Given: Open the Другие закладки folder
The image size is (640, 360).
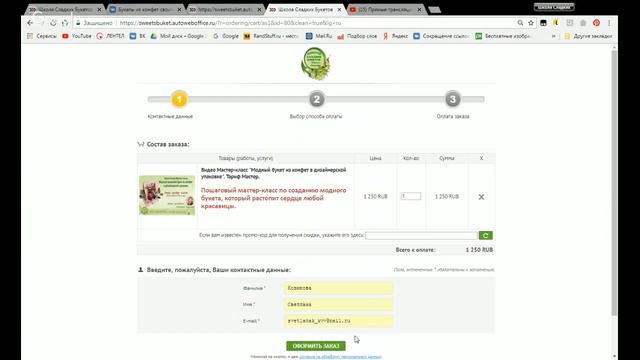Looking at the screenshot, I should click(588, 36).
